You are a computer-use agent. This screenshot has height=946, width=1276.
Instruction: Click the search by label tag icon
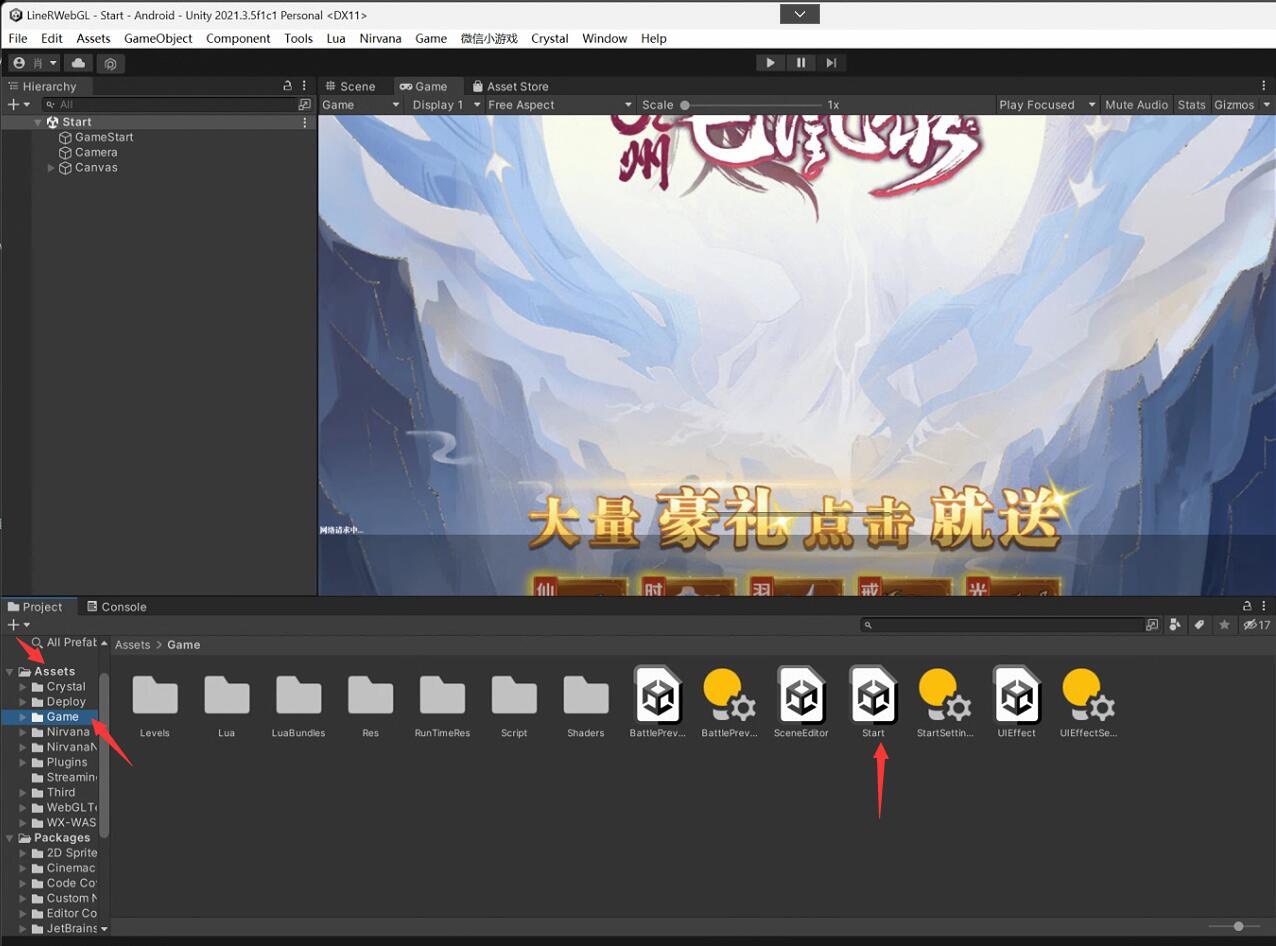[x=1199, y=625]
